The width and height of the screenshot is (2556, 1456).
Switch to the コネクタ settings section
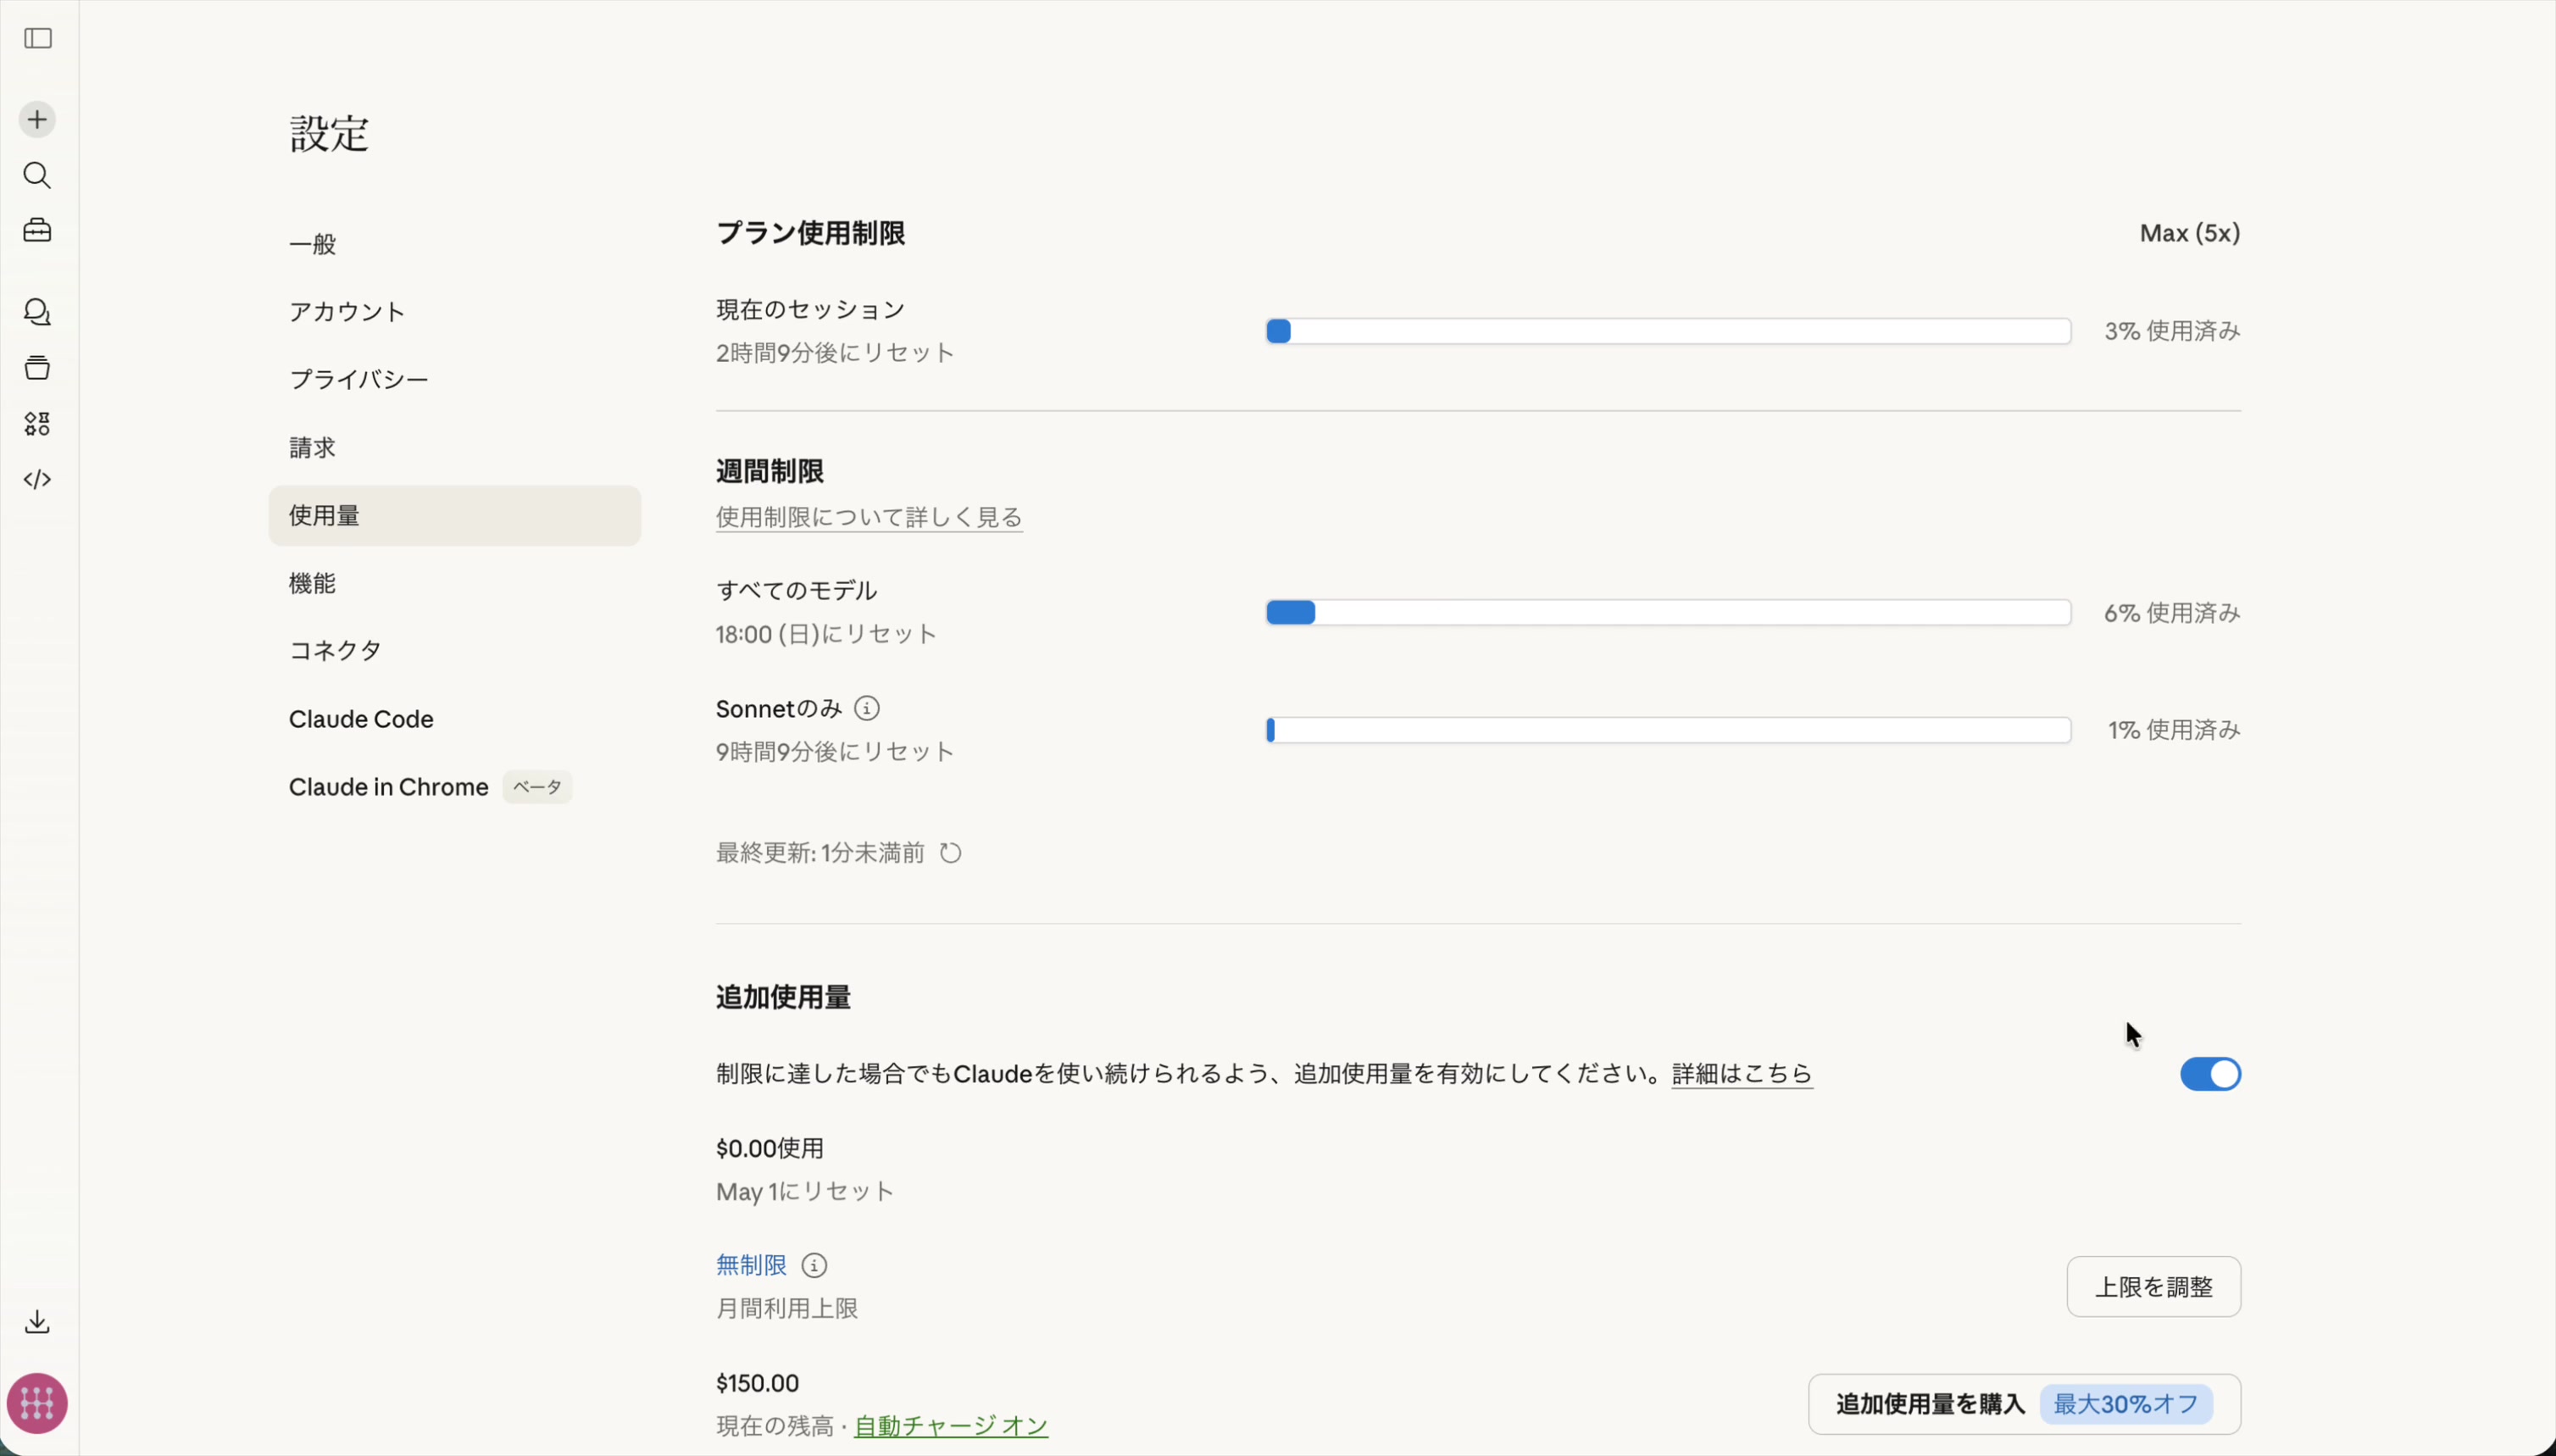click(x=334, y=650)
